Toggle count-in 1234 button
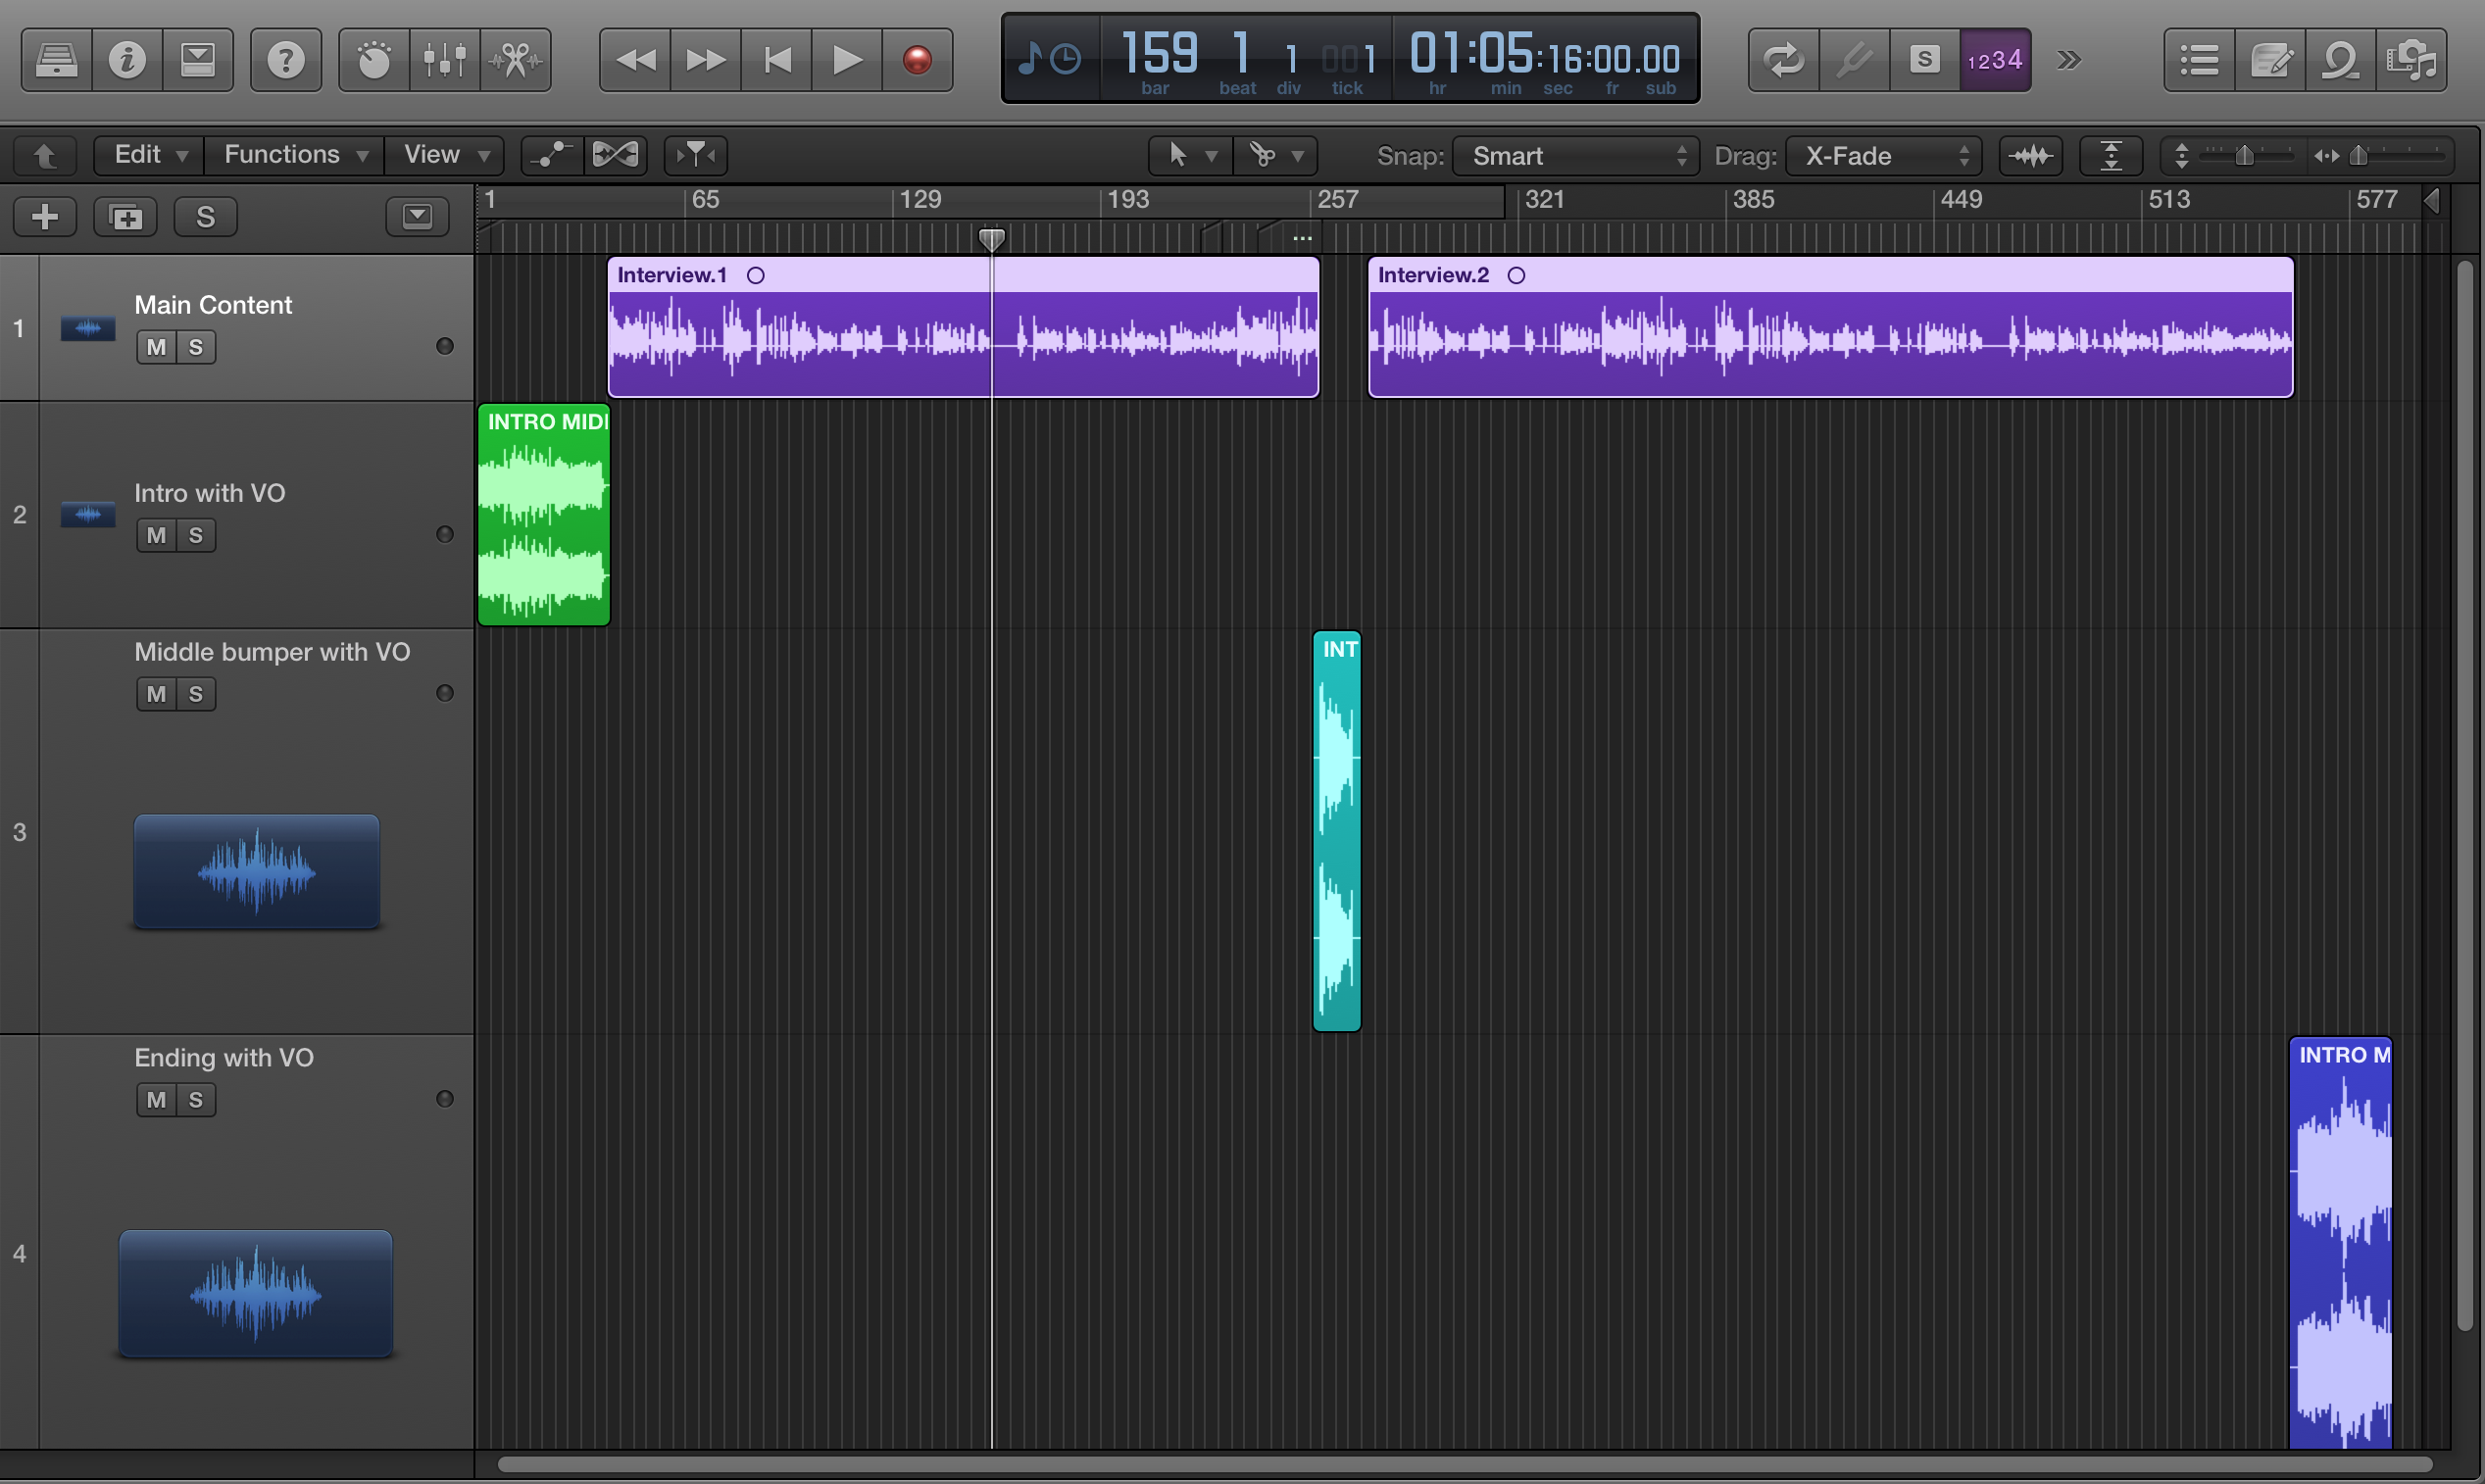The image size is (2485, 1484). pyautogui.click(x=1994, y=60)
